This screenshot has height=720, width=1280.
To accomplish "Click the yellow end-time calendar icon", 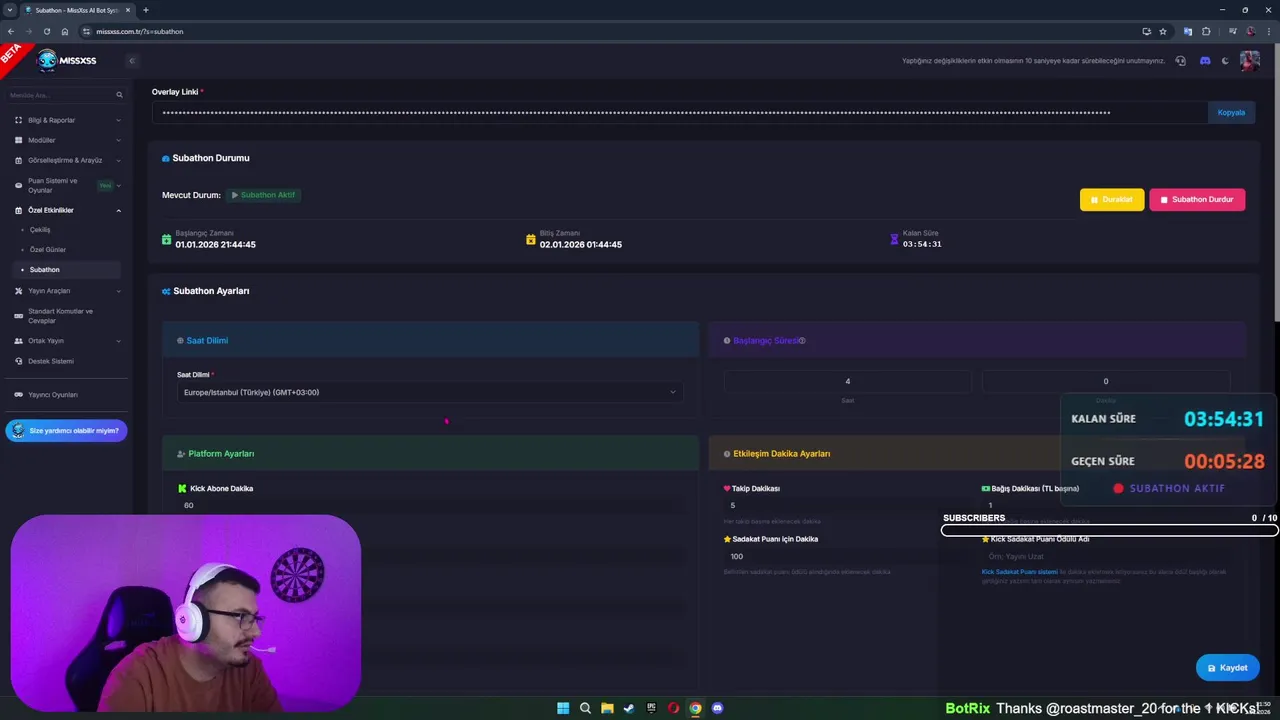I will coord(531,239).
